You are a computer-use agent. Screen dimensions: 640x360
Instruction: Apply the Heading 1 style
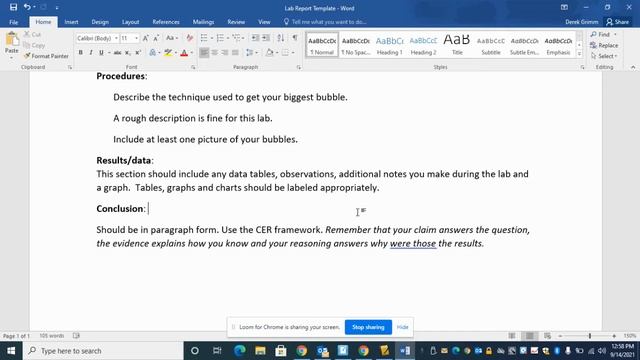(389, 45)
